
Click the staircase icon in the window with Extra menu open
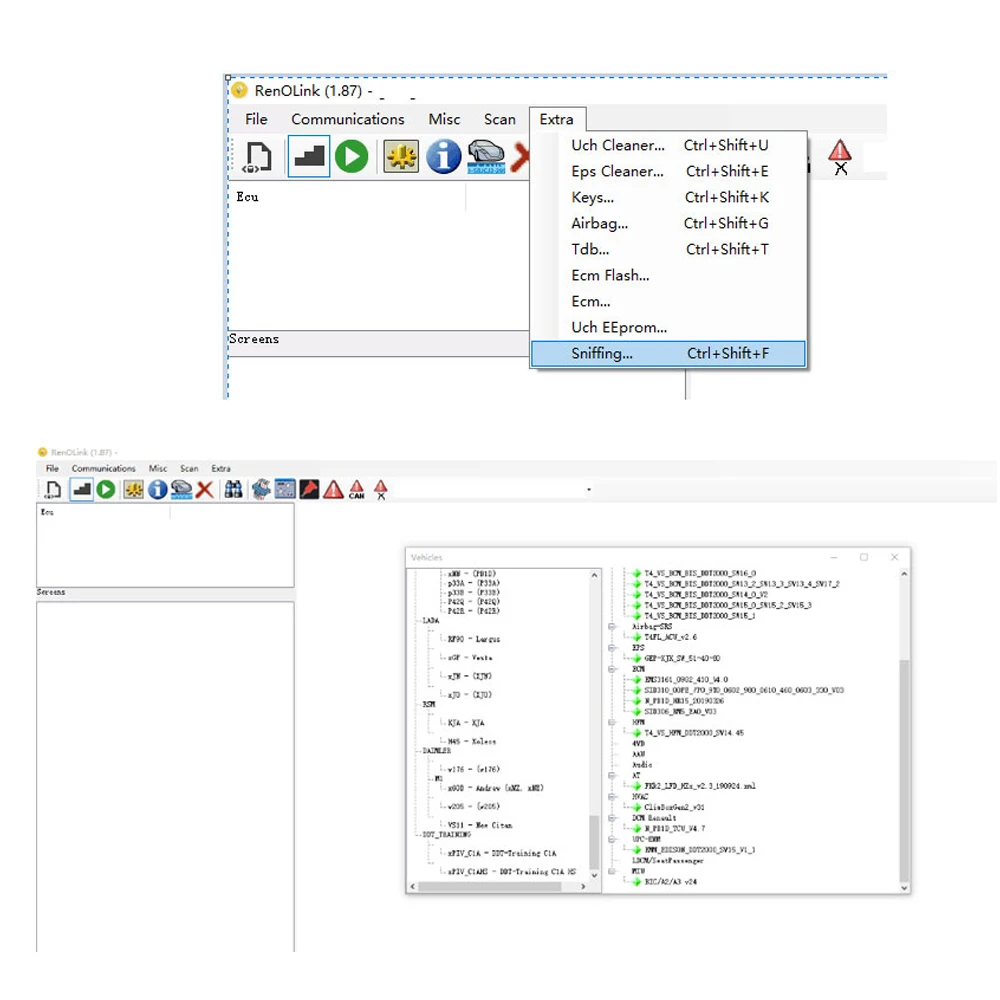(x=309, y=156)
